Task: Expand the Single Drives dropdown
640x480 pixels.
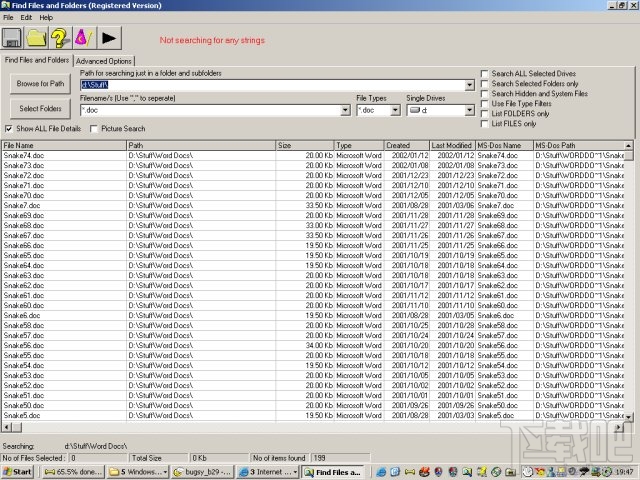Action: [x=470, y=110]
